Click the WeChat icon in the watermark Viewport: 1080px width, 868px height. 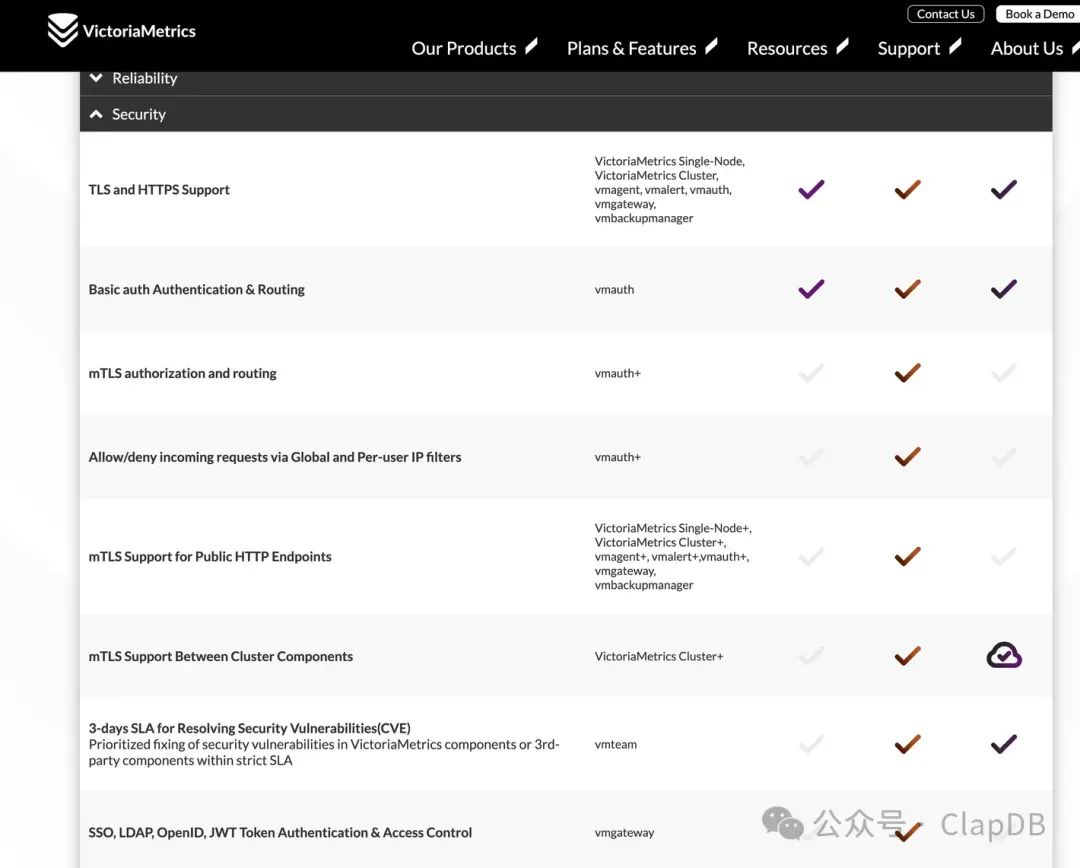(x=783, y=824)
